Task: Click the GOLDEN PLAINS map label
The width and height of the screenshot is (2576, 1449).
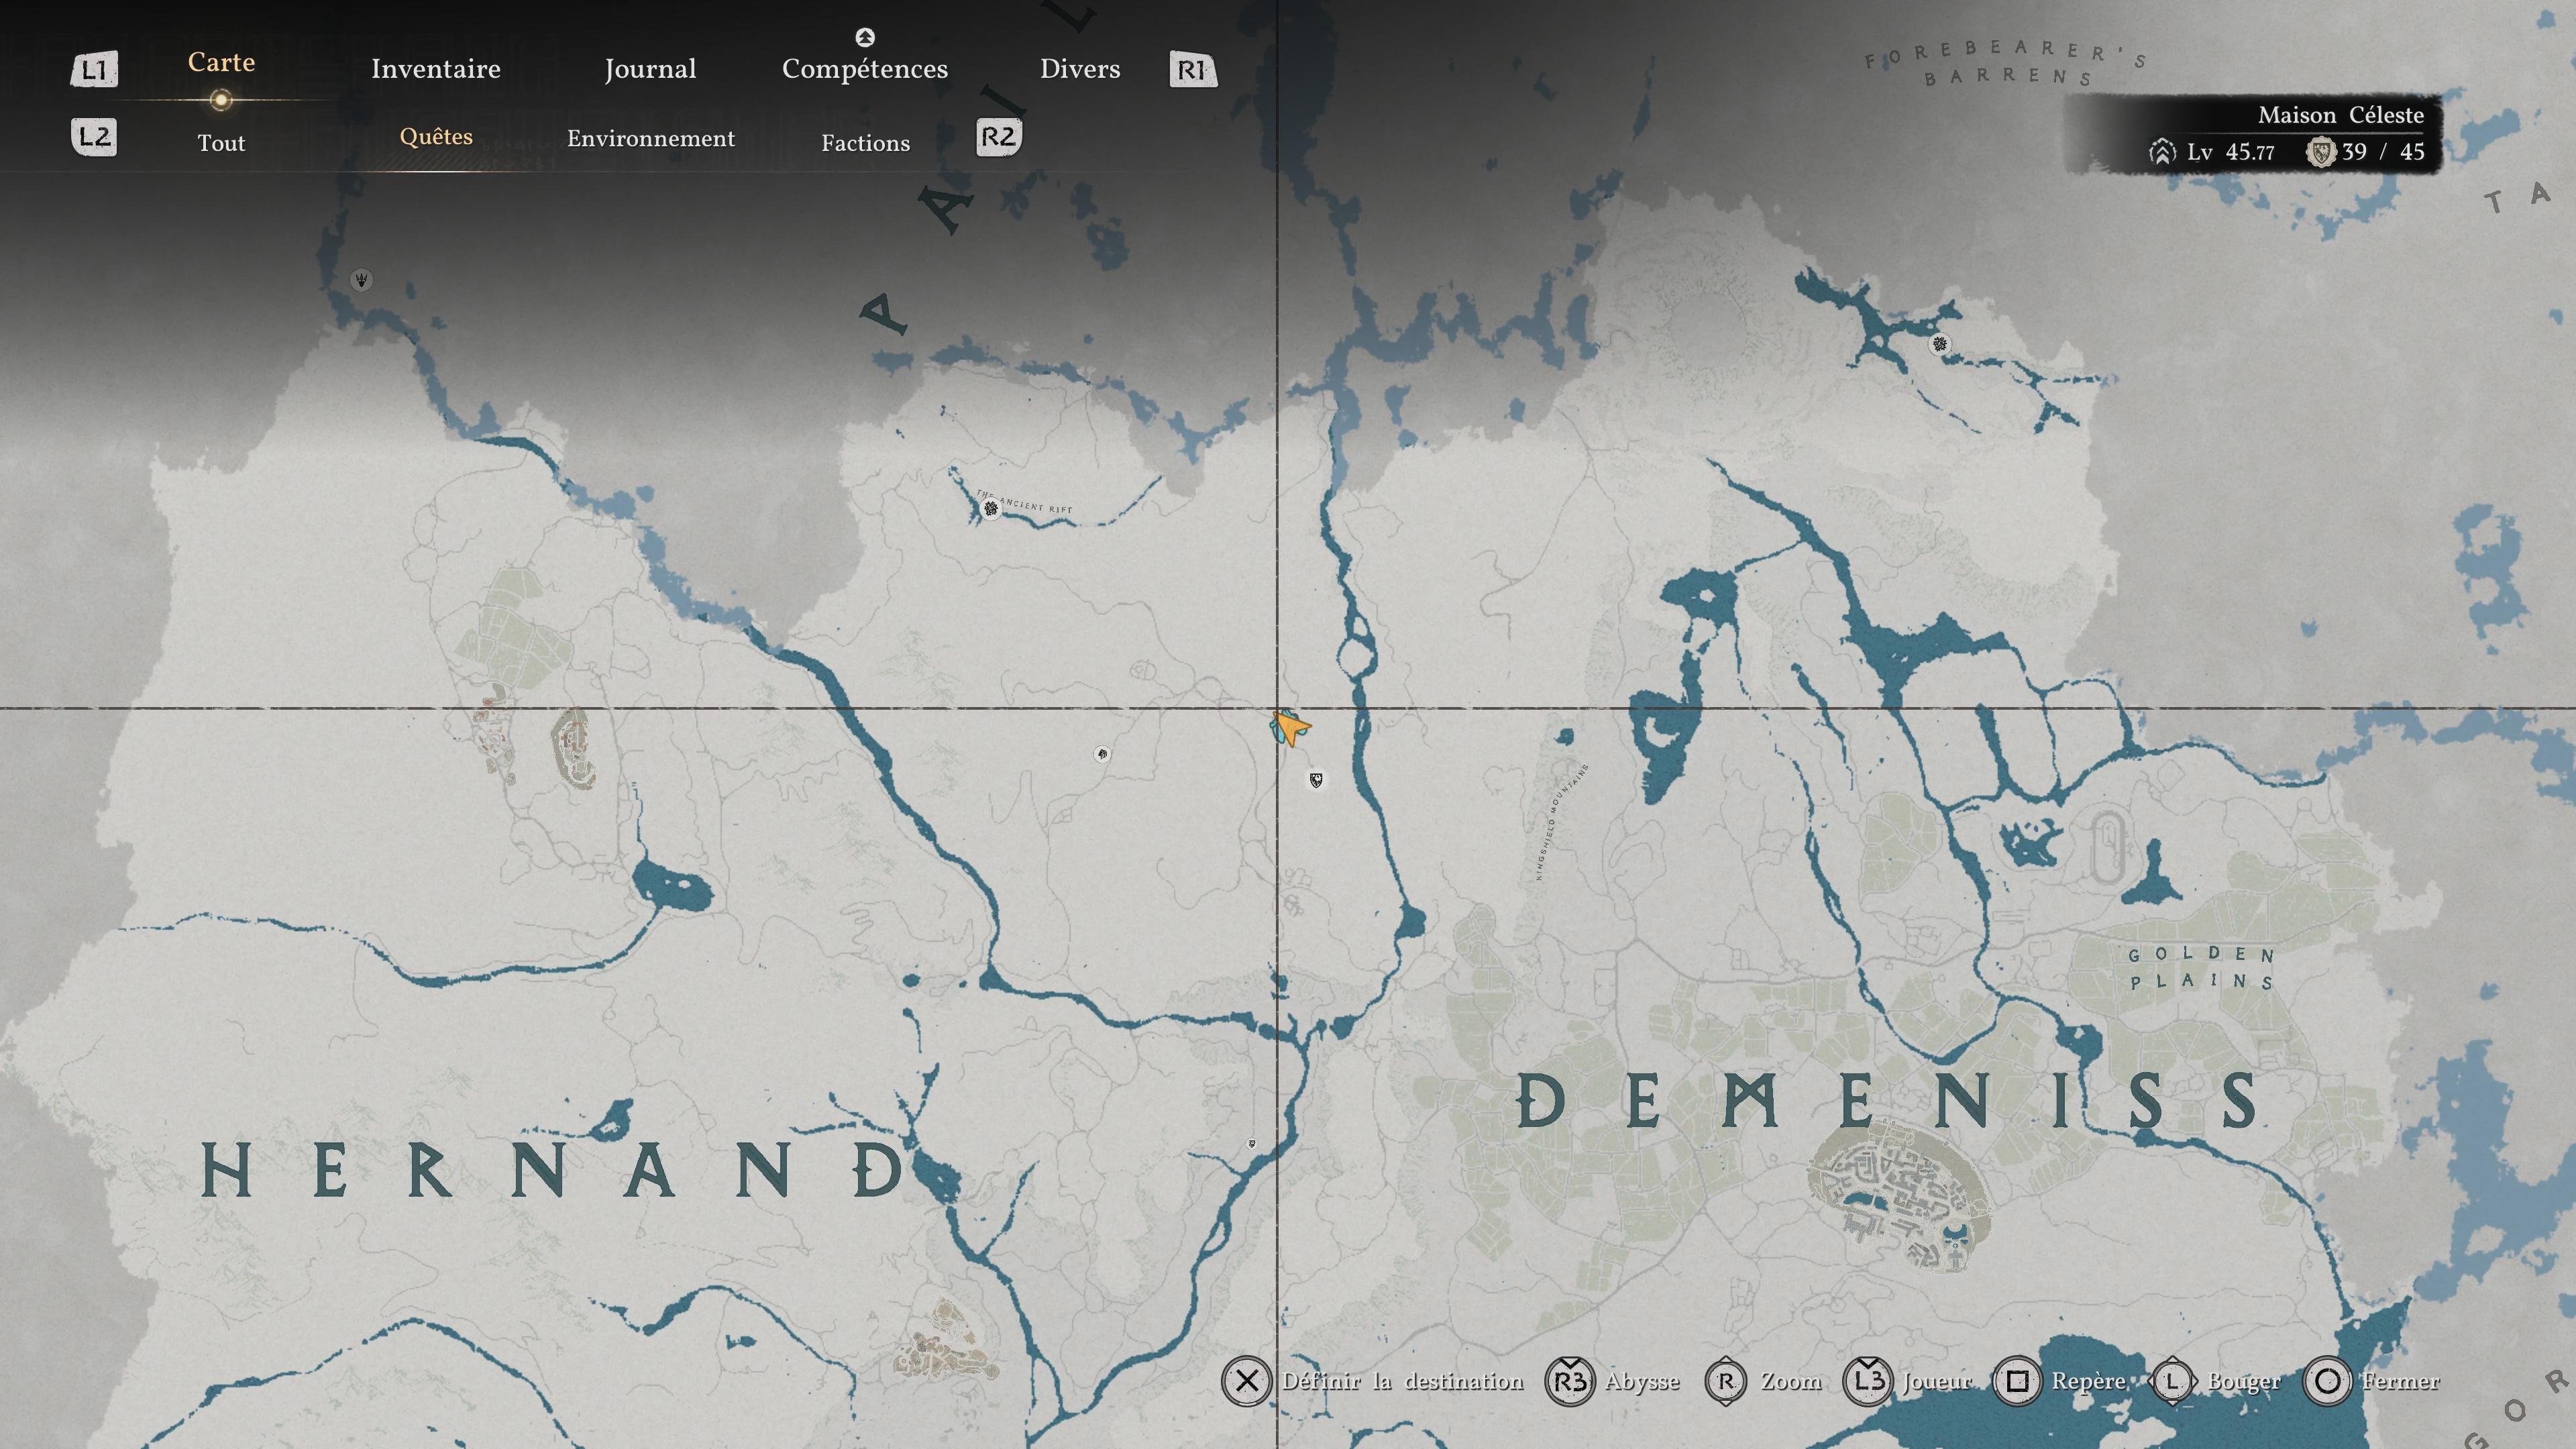Action: click(2202, 968)
